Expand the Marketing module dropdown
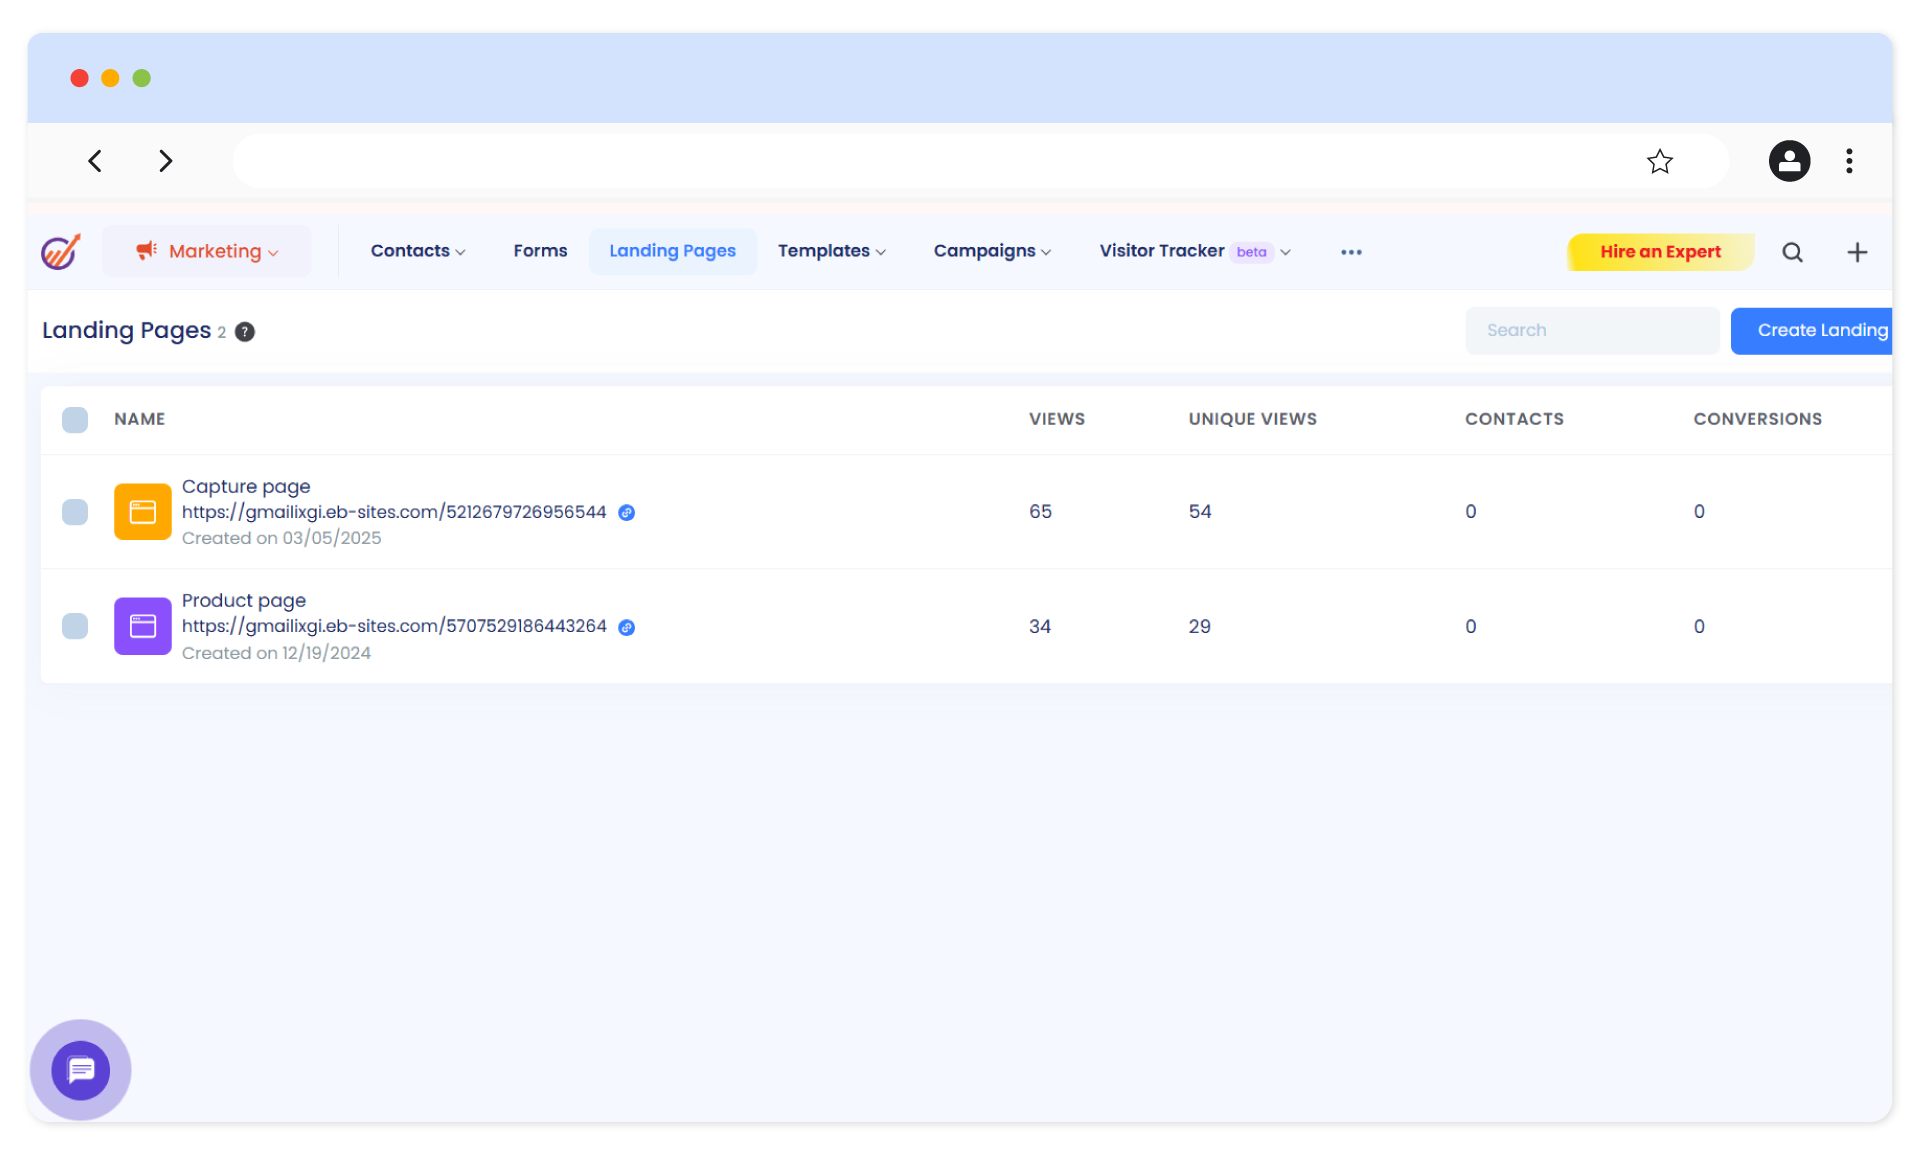1920x1149 pixels. click(x=208, y=251)
